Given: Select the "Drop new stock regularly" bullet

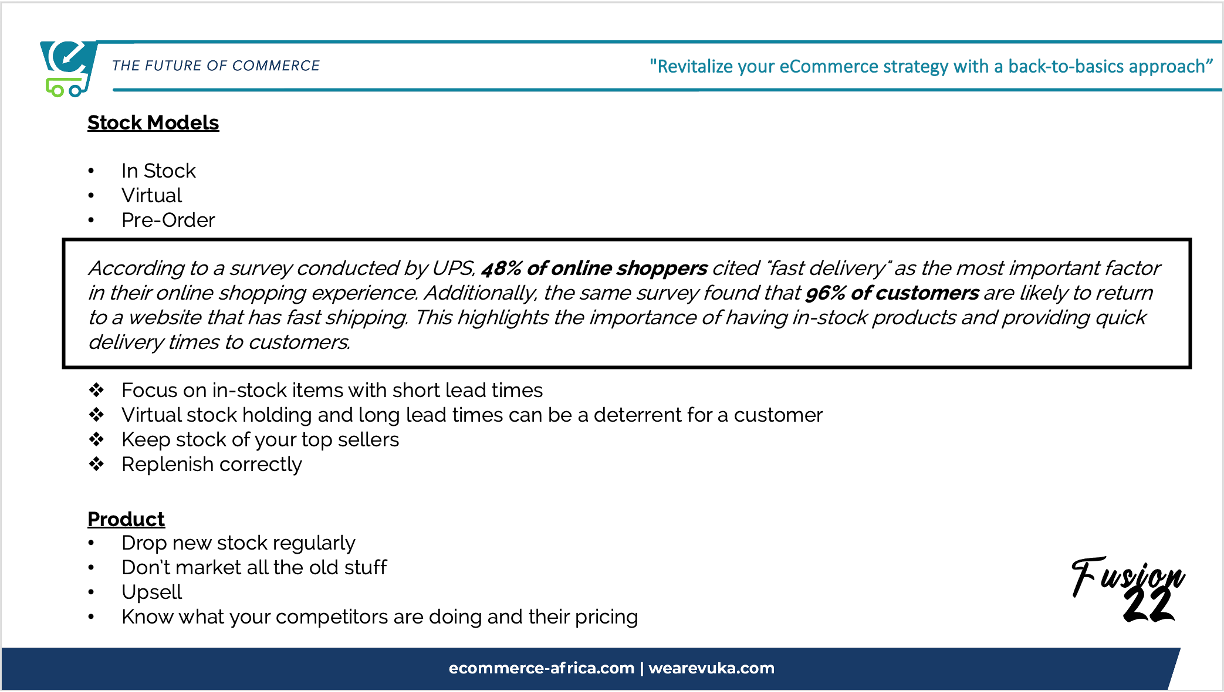Looking at the screenshot, I should click(238, 543).
